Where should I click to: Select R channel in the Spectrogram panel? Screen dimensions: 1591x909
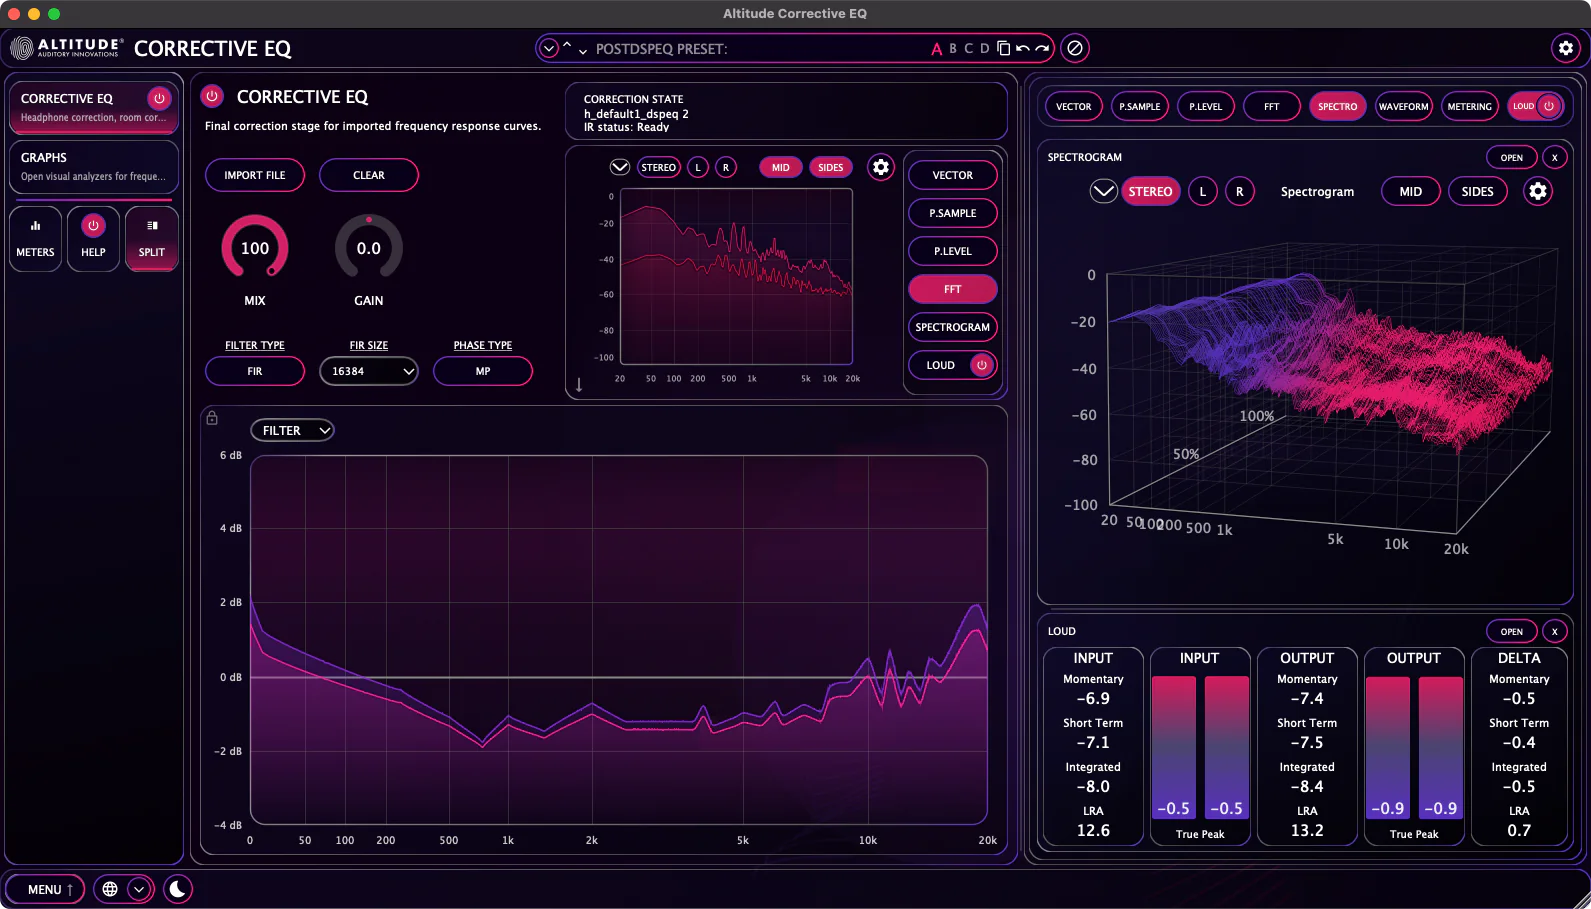(1240, 191)
